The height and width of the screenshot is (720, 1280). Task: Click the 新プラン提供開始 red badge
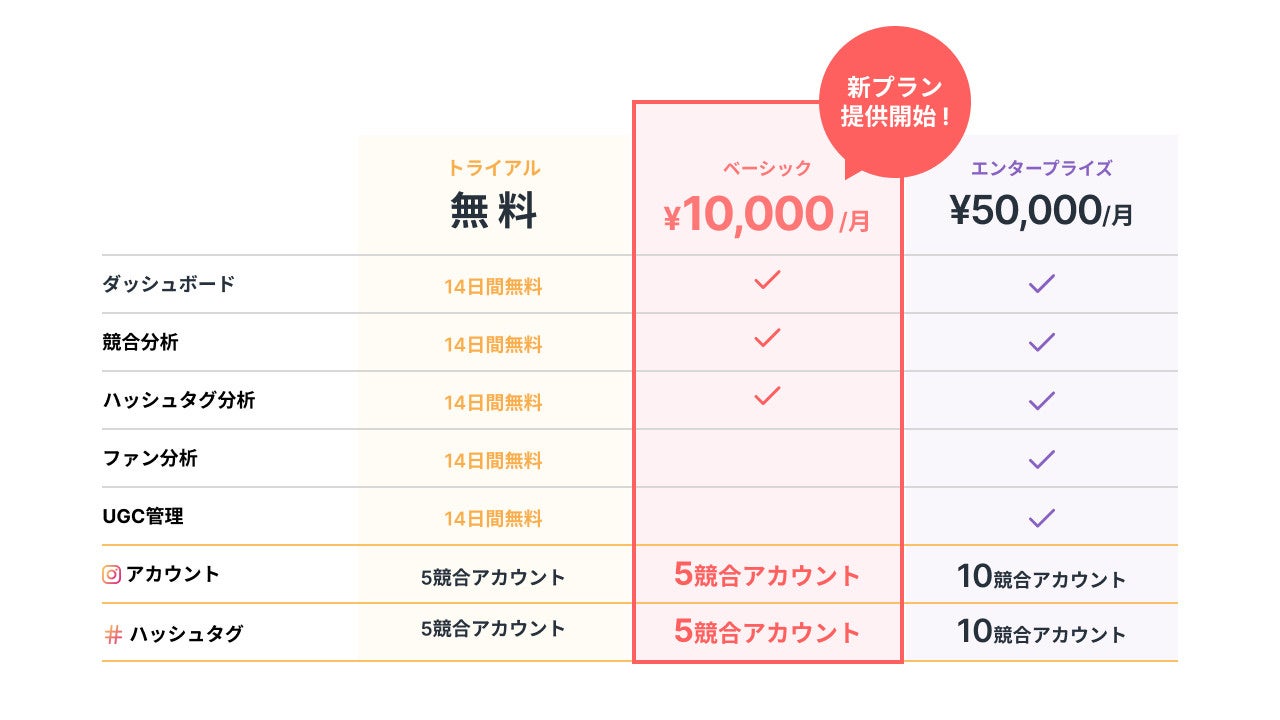[x=894, y=101]
